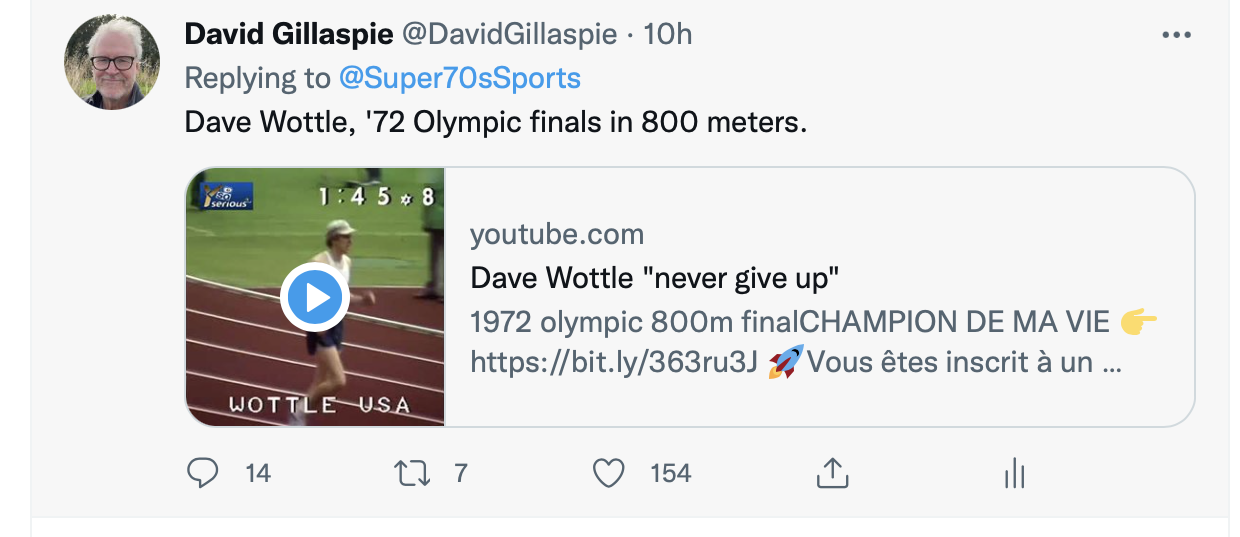View tweet analytics bar chart icon
Image resolution: width=1240 pixels, height=537 pixels.
(1014, 473)
